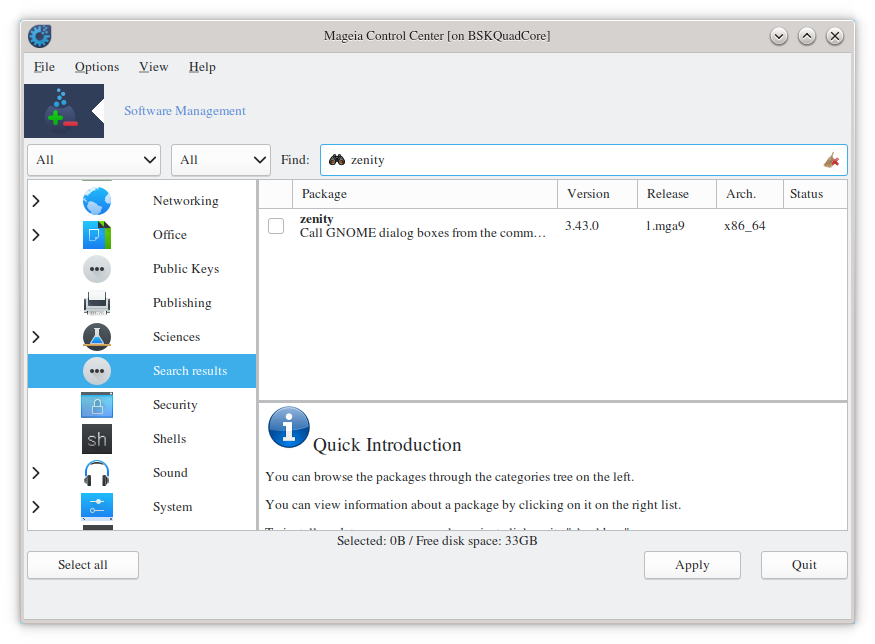Sort by the Package column header
The image size is (875, 644).
click(x=425, y=194)
